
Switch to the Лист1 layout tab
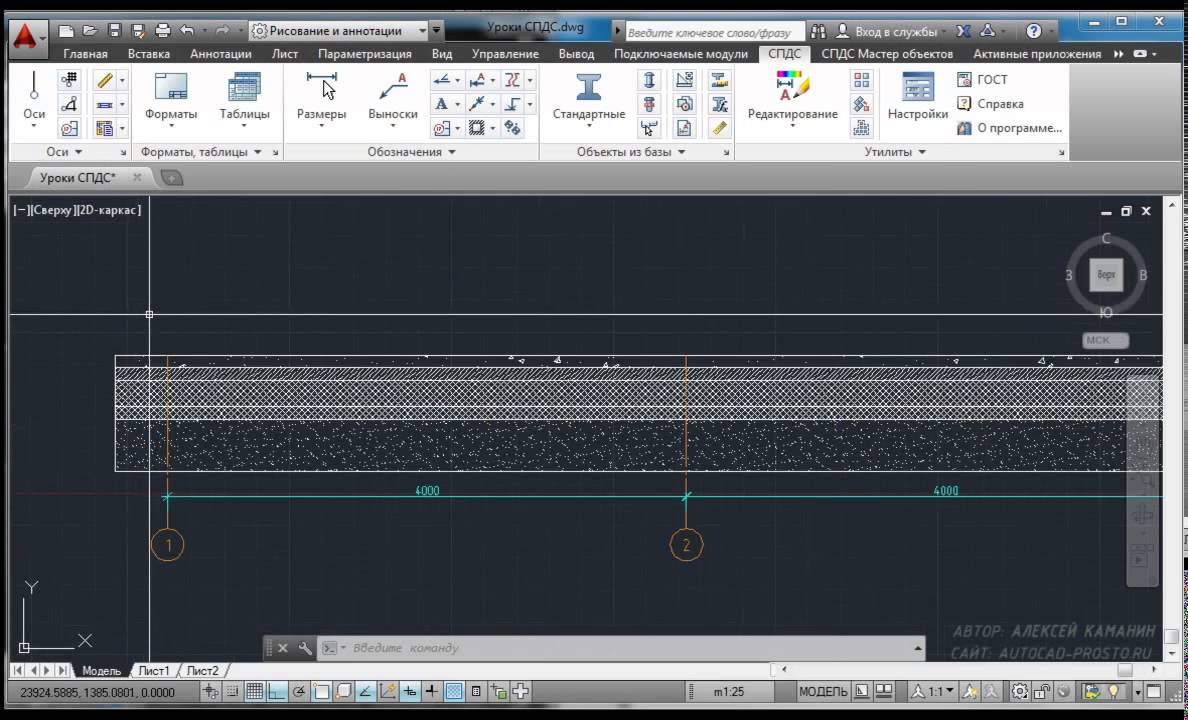[x=154, y=671]
